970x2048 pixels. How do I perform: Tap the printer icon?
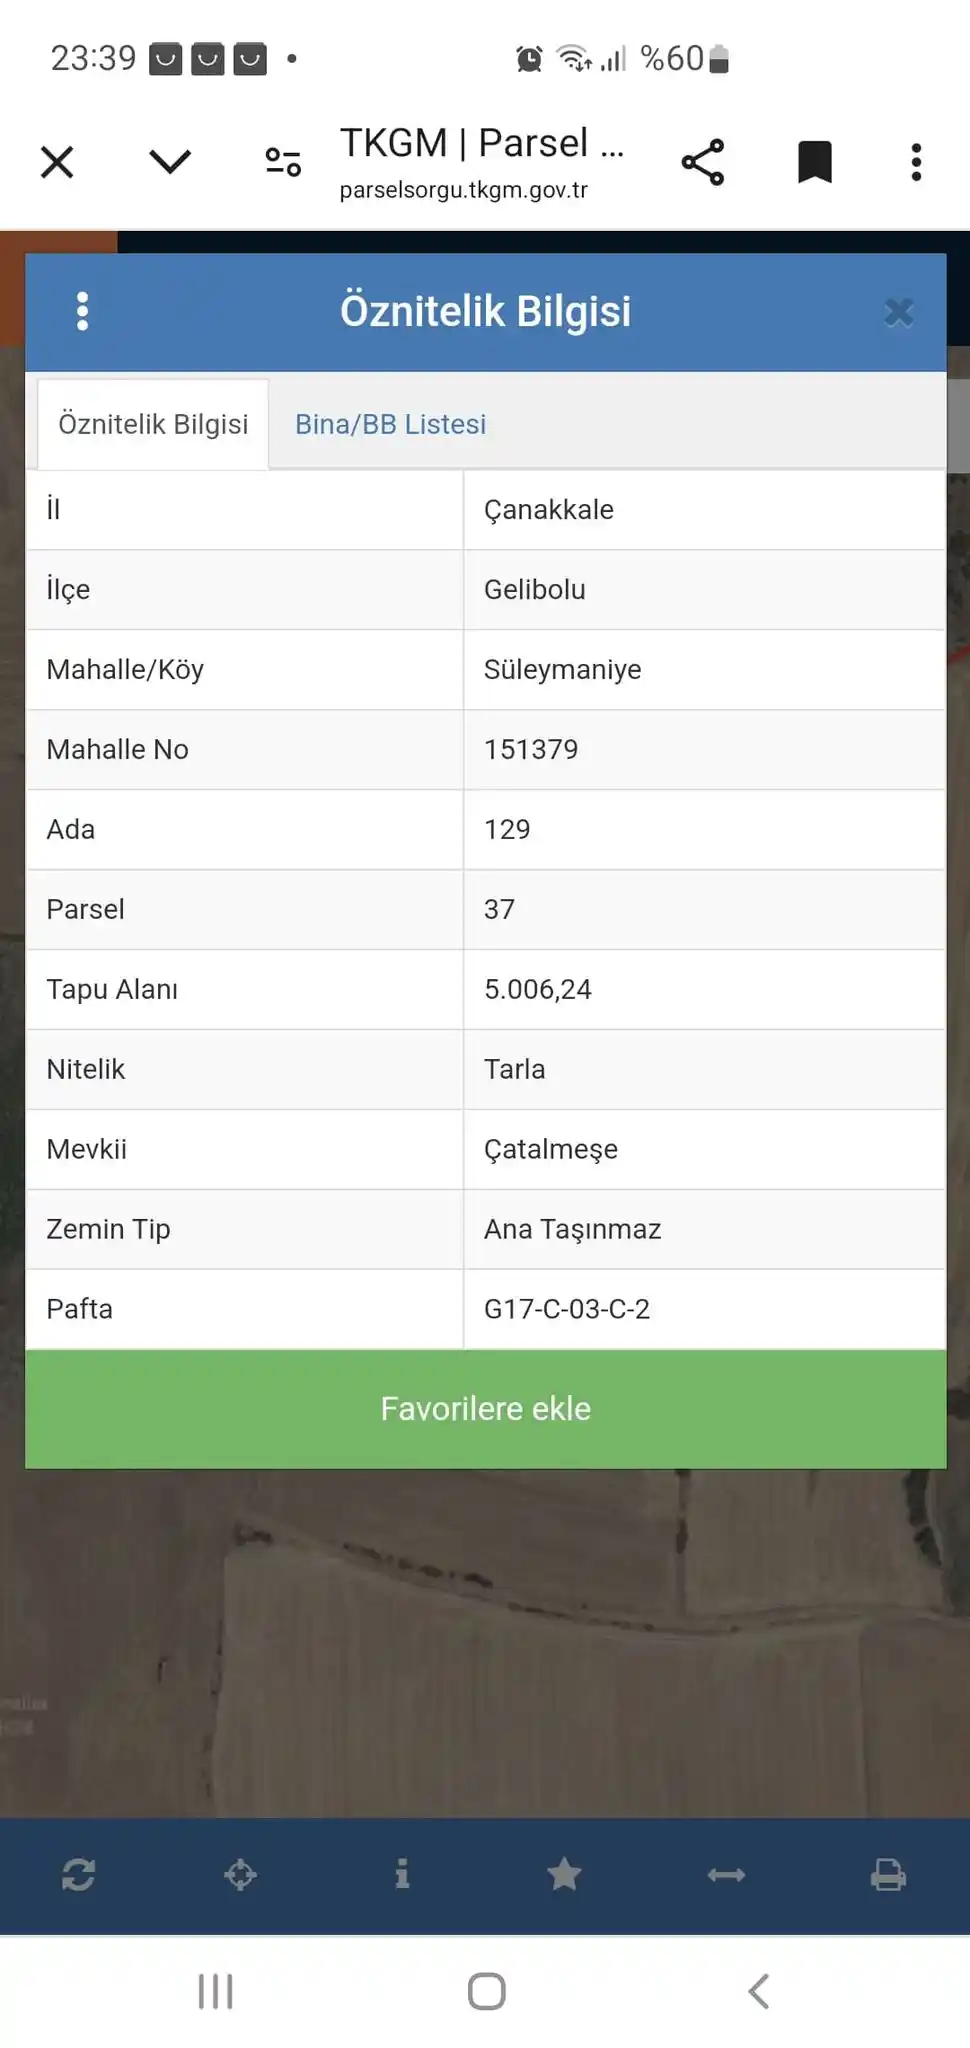pyautogui.click(x=888, y=1875)
